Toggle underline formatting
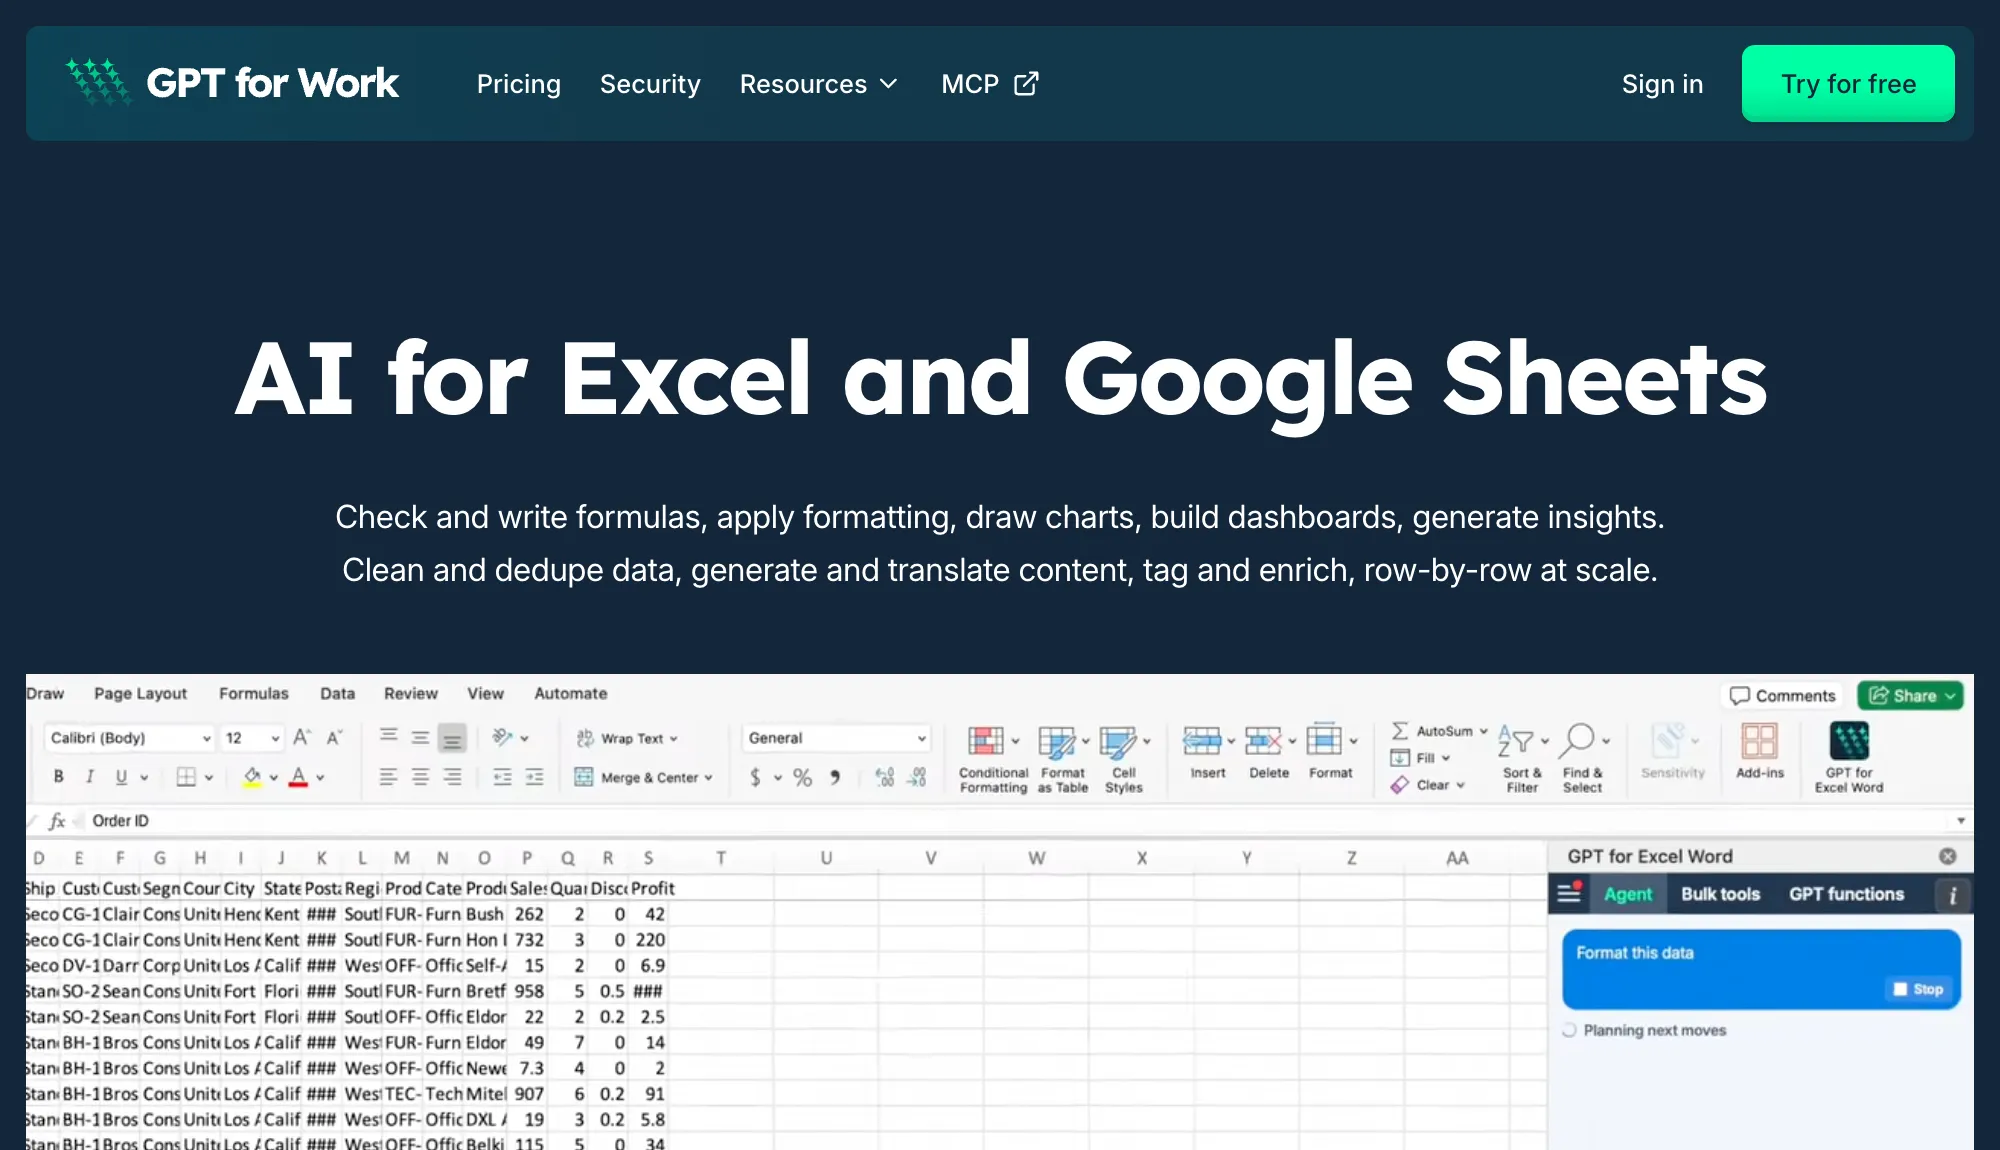The width and height of the screenshot is (2000, 1150). [x=121, y=776]
